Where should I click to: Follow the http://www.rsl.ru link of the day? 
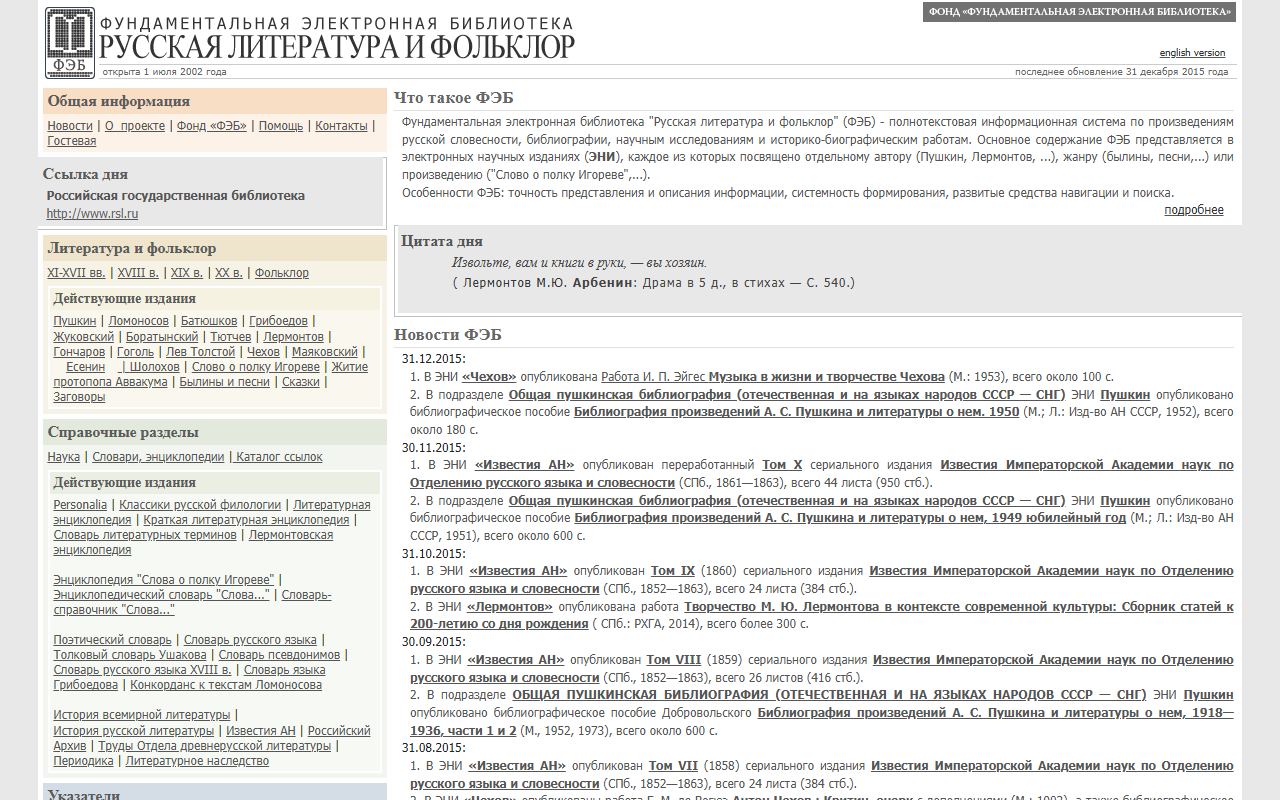pos(92,214)
